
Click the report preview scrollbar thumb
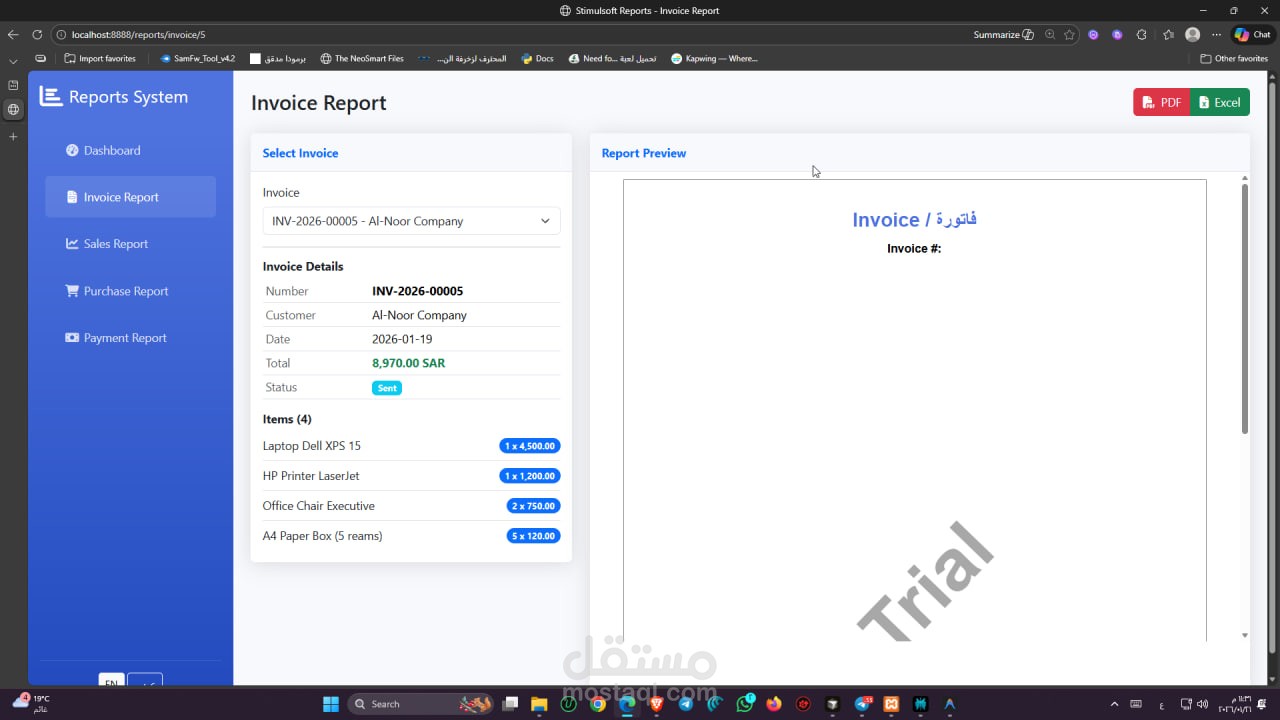(x=1245, y=308)
